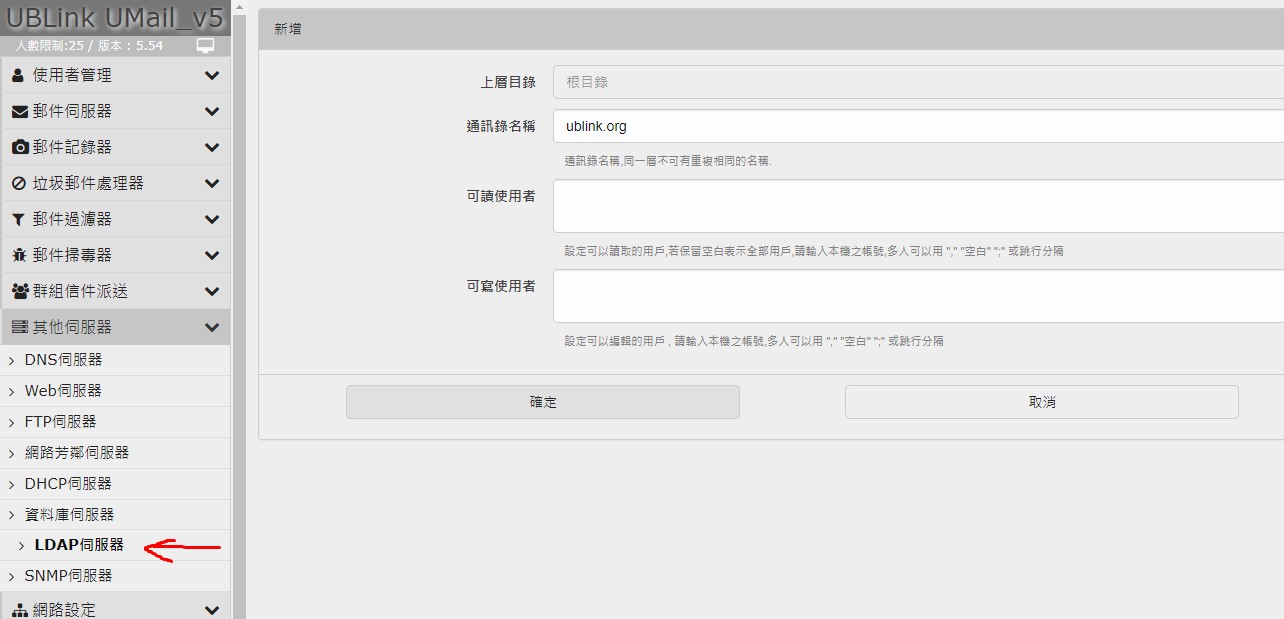Open the LDAP伺服器 menu item
1284x619 pixels.
pos(79,545)
